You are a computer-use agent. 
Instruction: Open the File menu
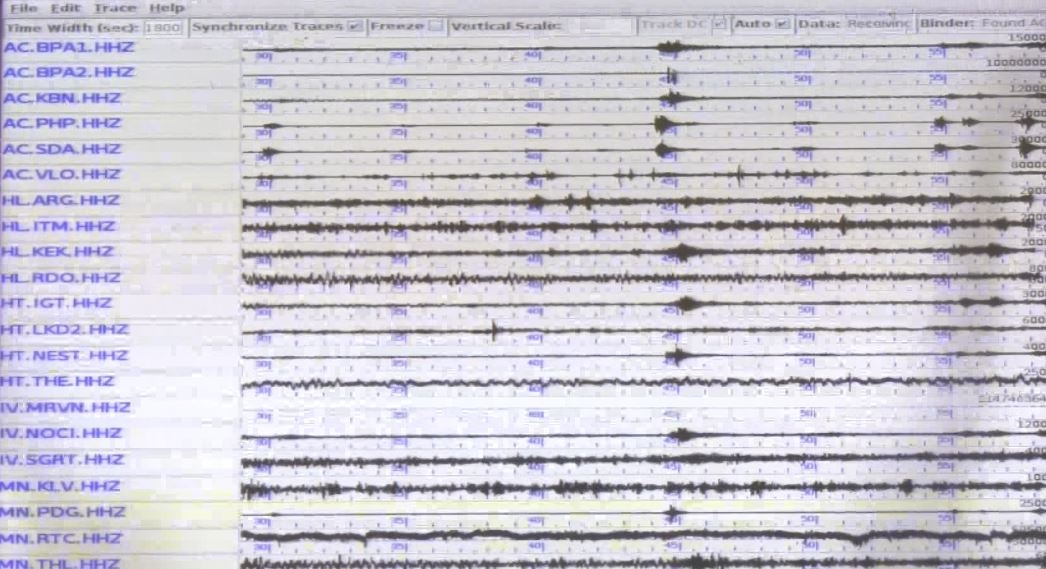(23, 8)
